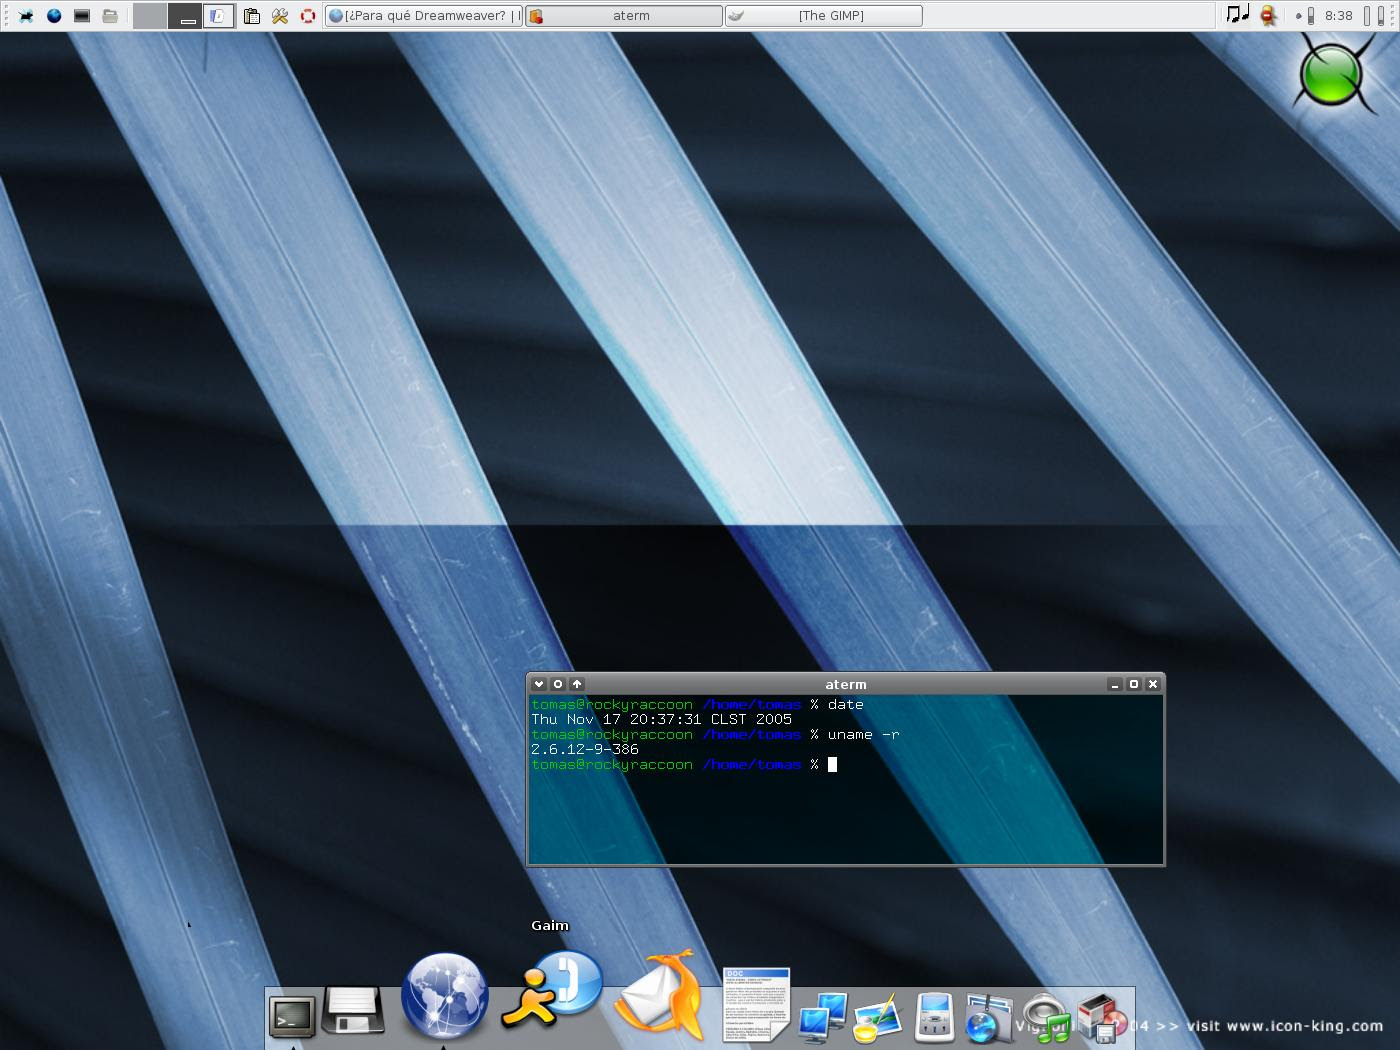
Task: Open the large globe browser dock icon
Action: (x=445, y=996)
